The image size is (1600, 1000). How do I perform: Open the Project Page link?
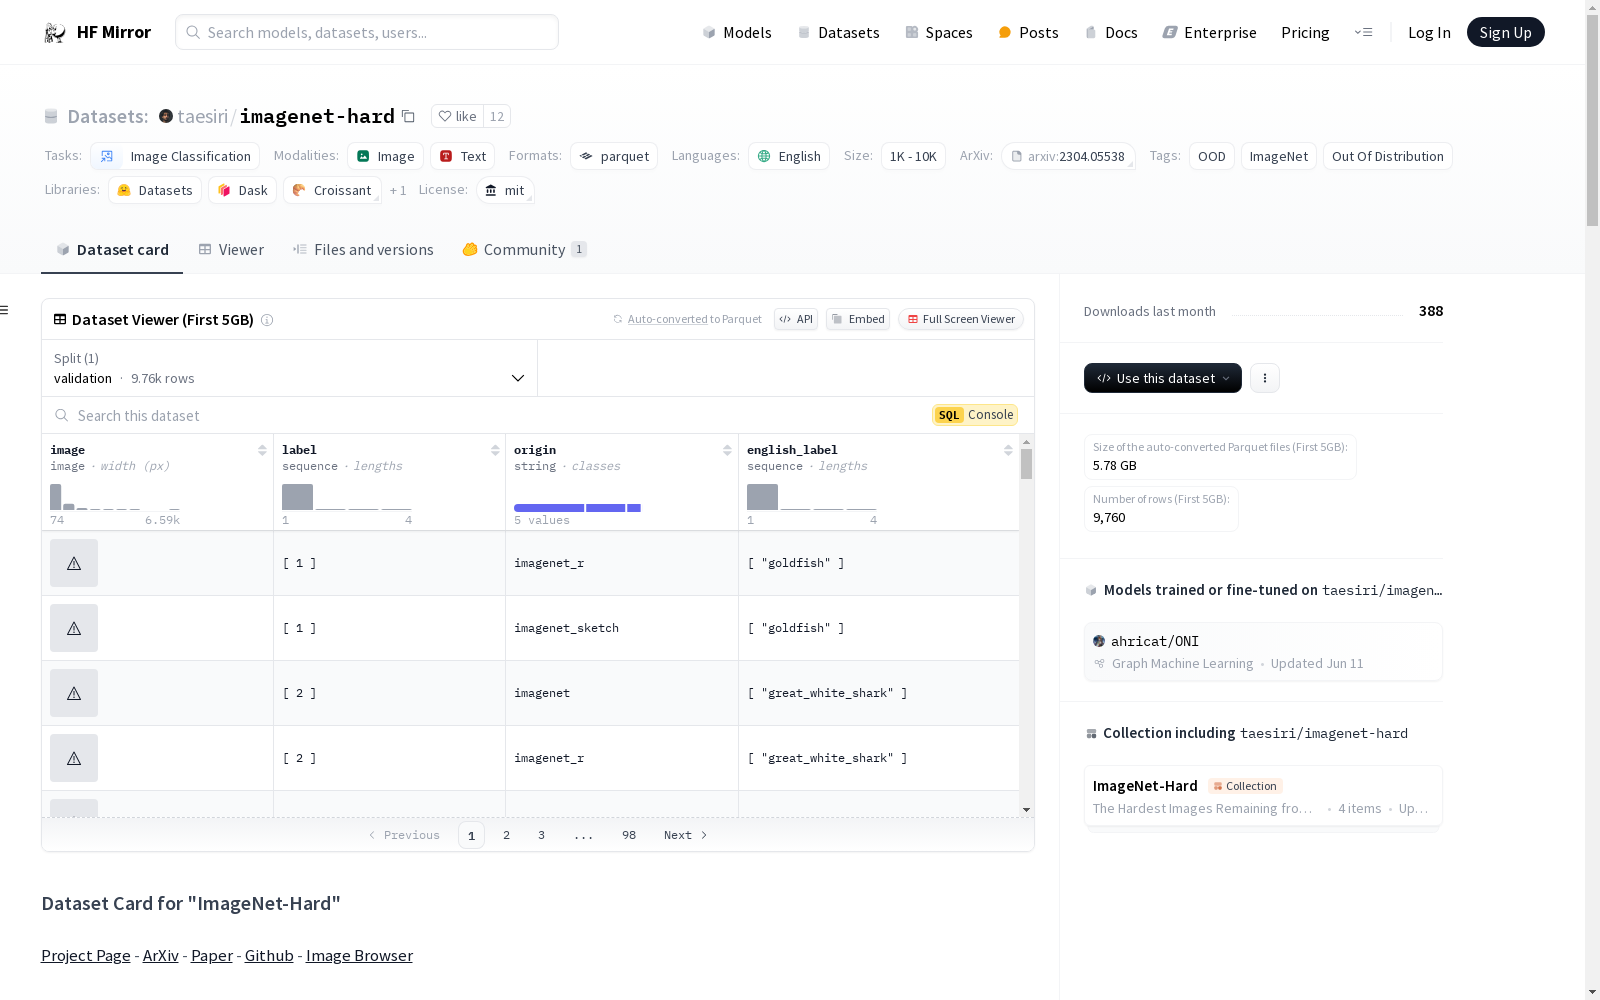[86, 956]
